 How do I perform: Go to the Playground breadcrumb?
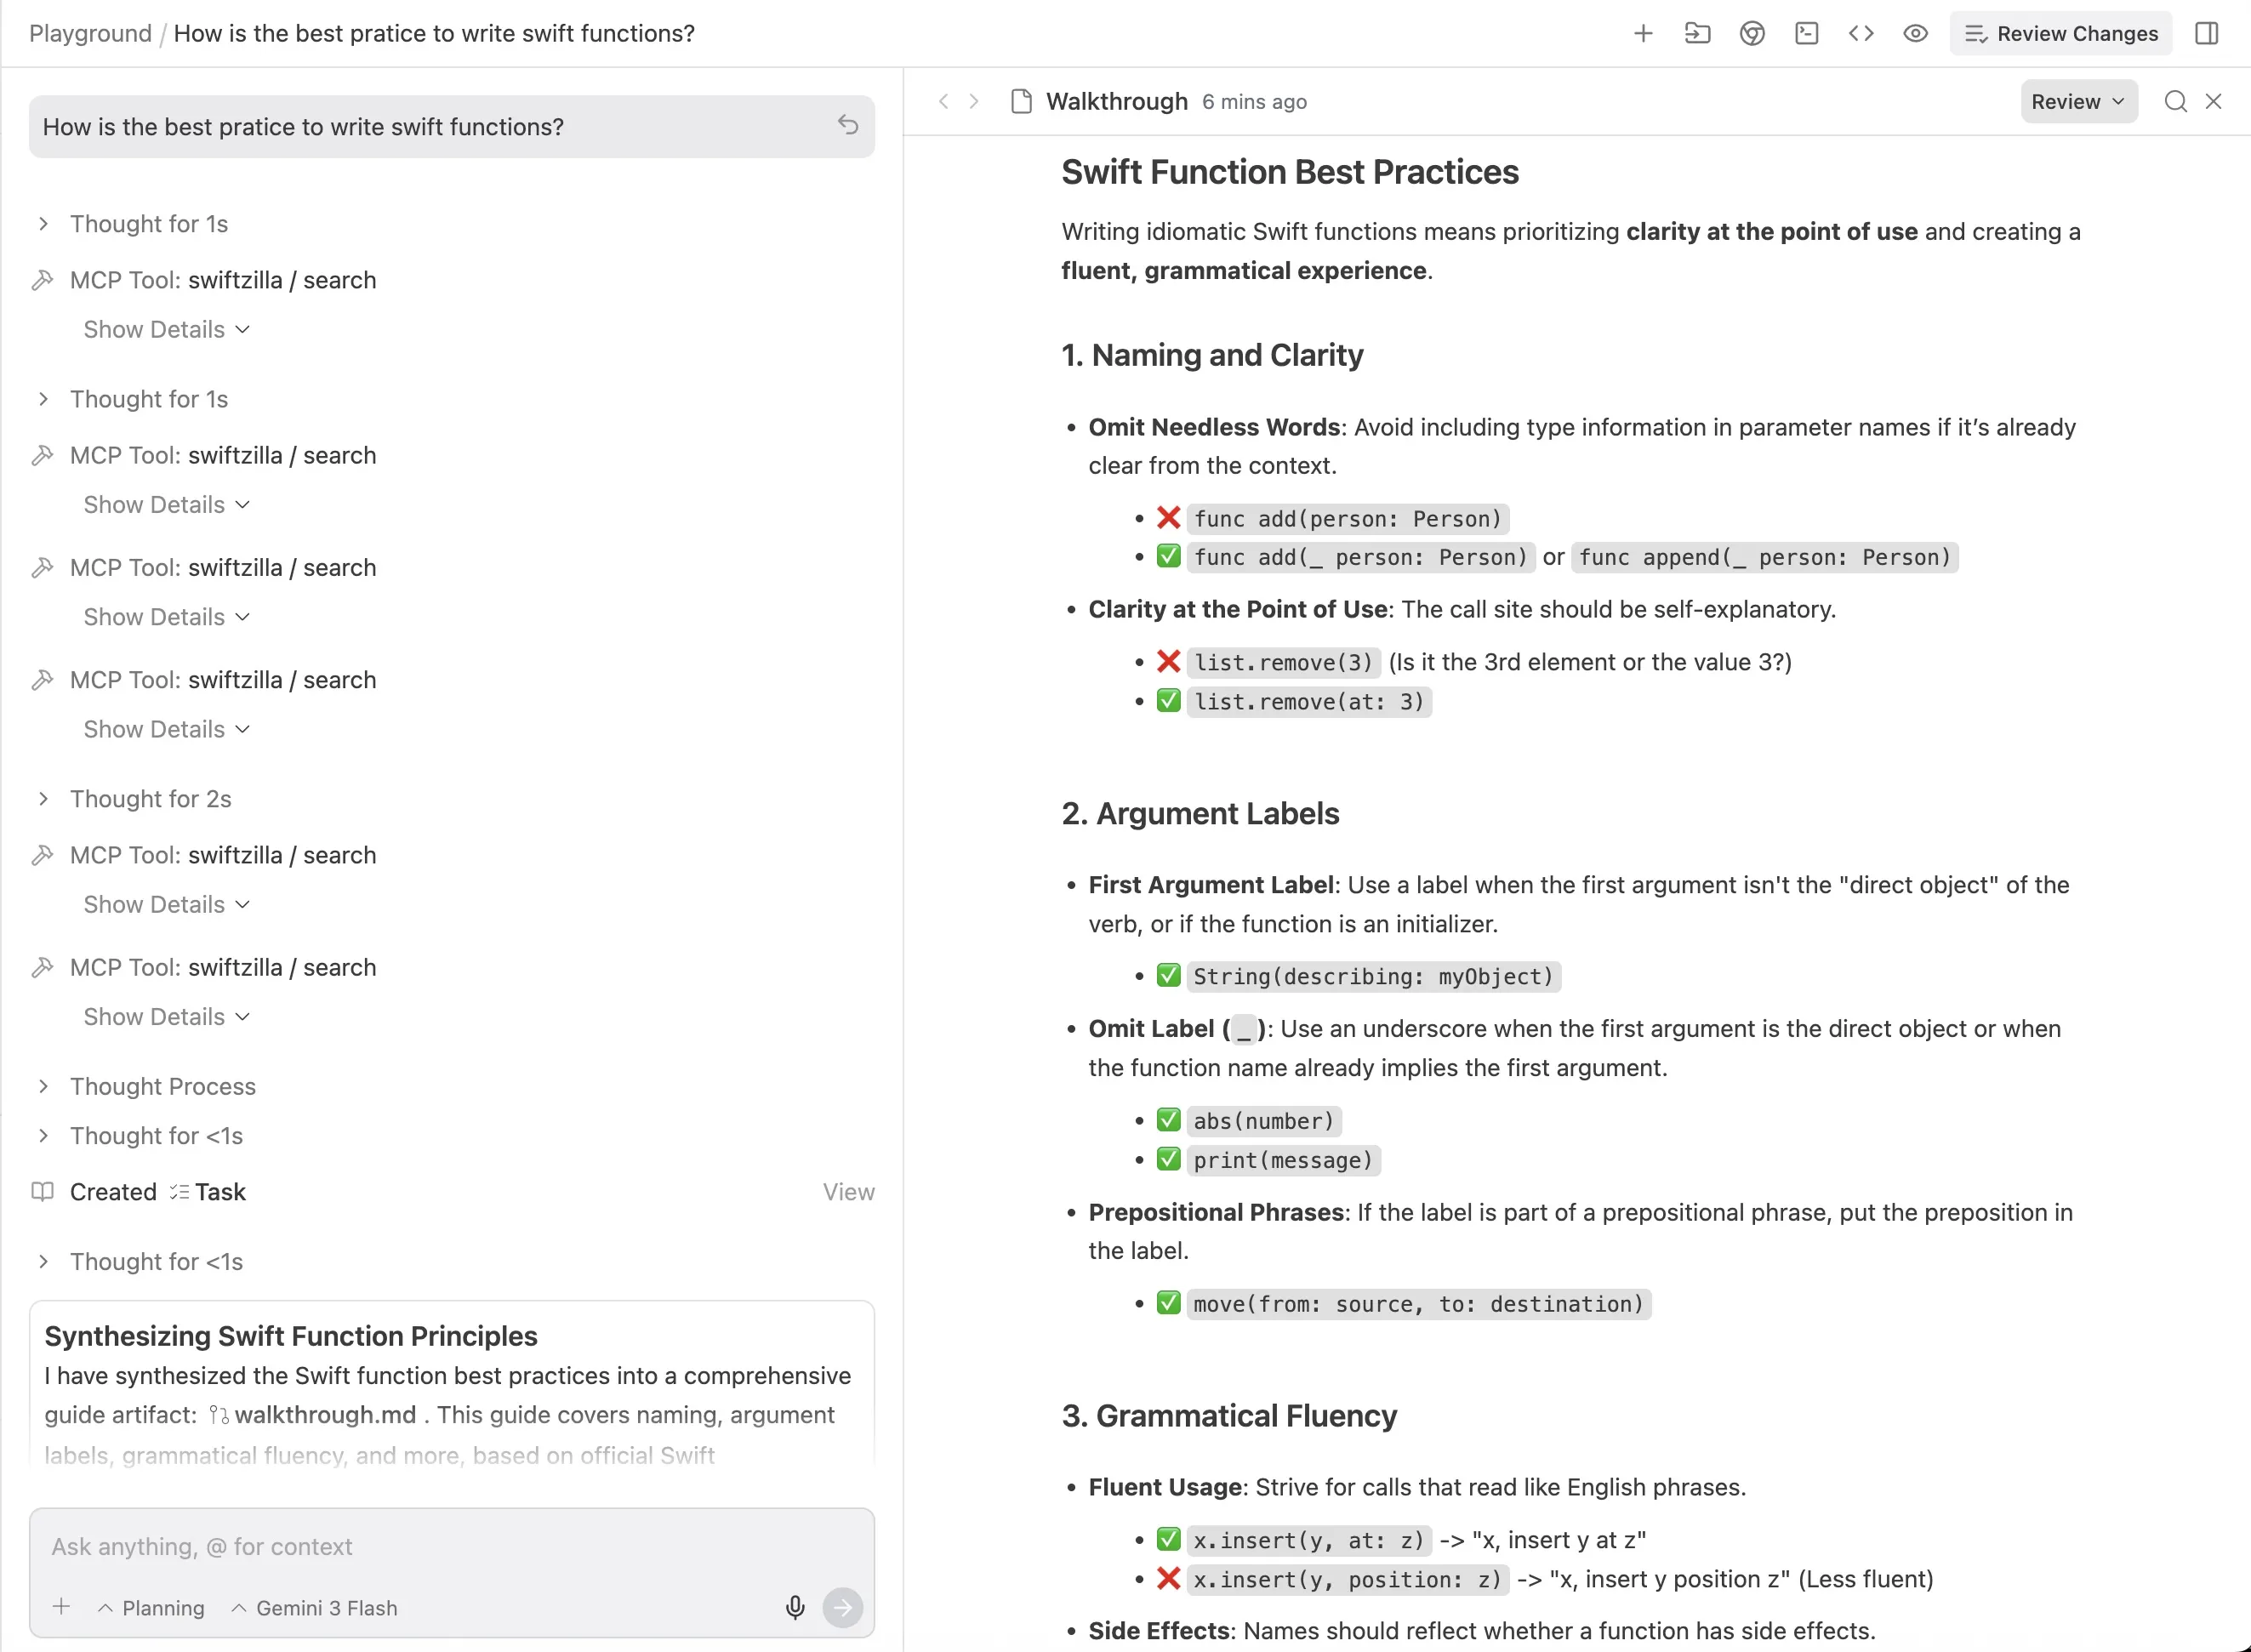pyautogui.click(x=89, y=33)
